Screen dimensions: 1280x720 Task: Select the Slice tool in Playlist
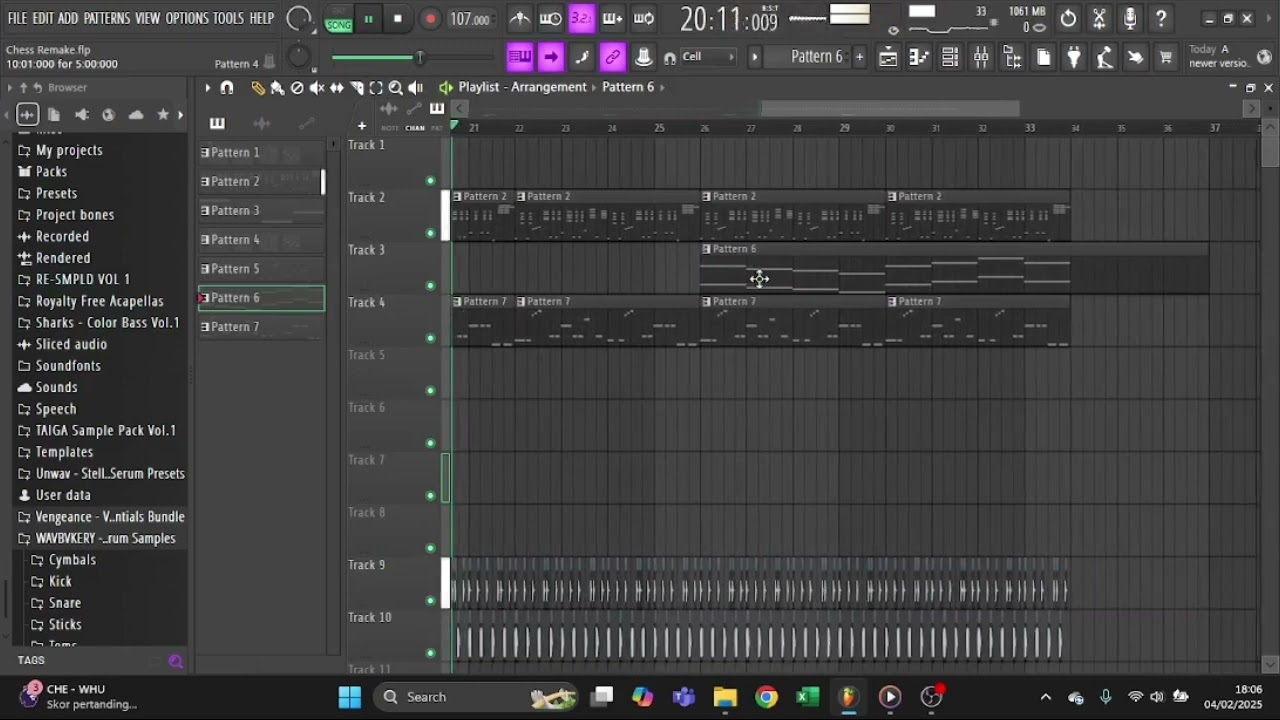coord(357,88)
